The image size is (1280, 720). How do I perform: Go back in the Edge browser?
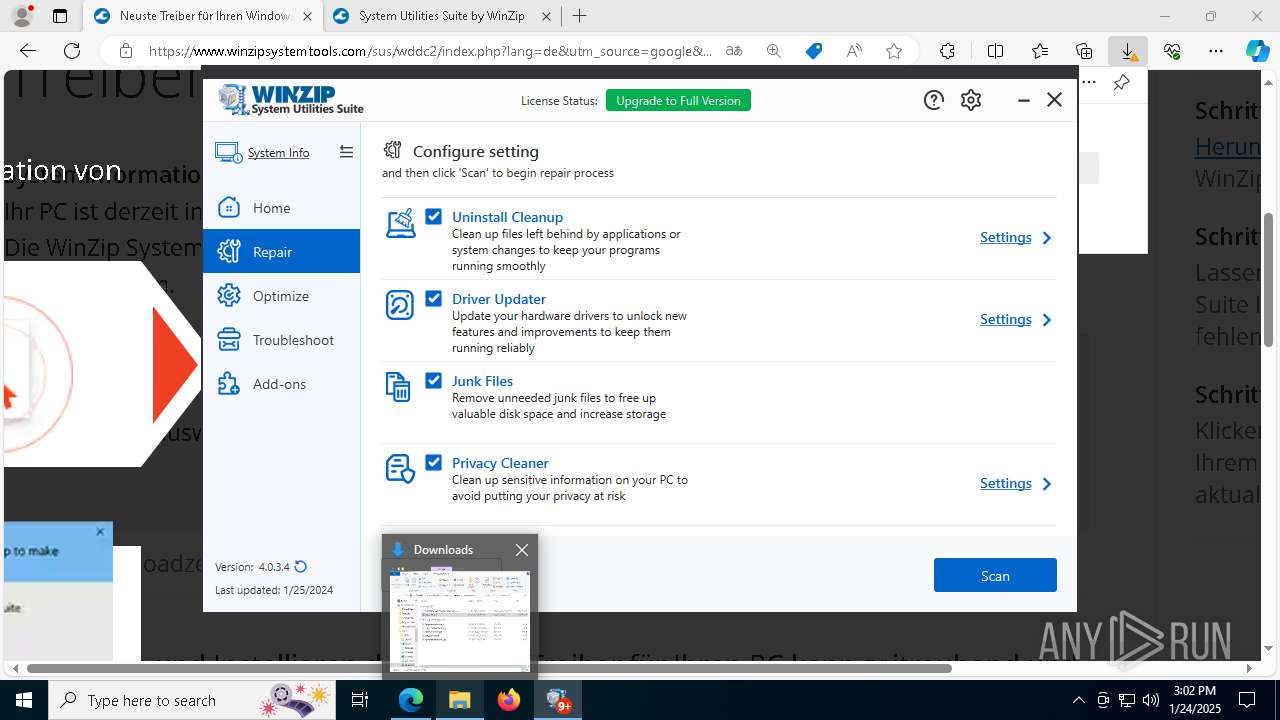pos(28,51)
